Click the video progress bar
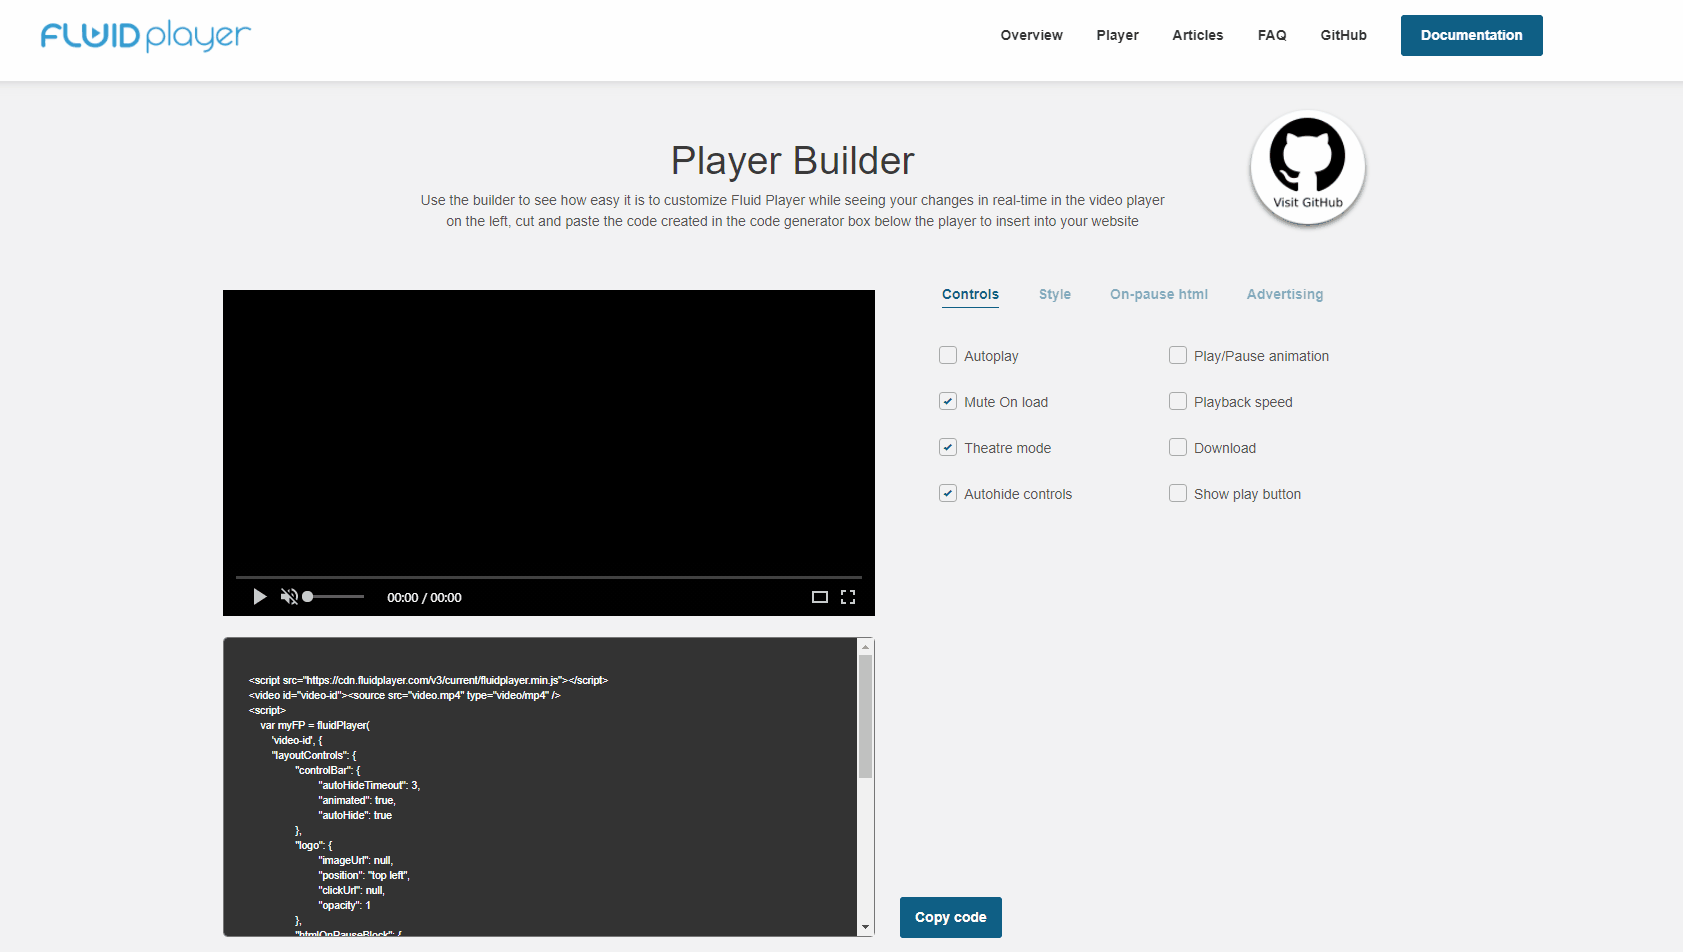 point(549,577)
